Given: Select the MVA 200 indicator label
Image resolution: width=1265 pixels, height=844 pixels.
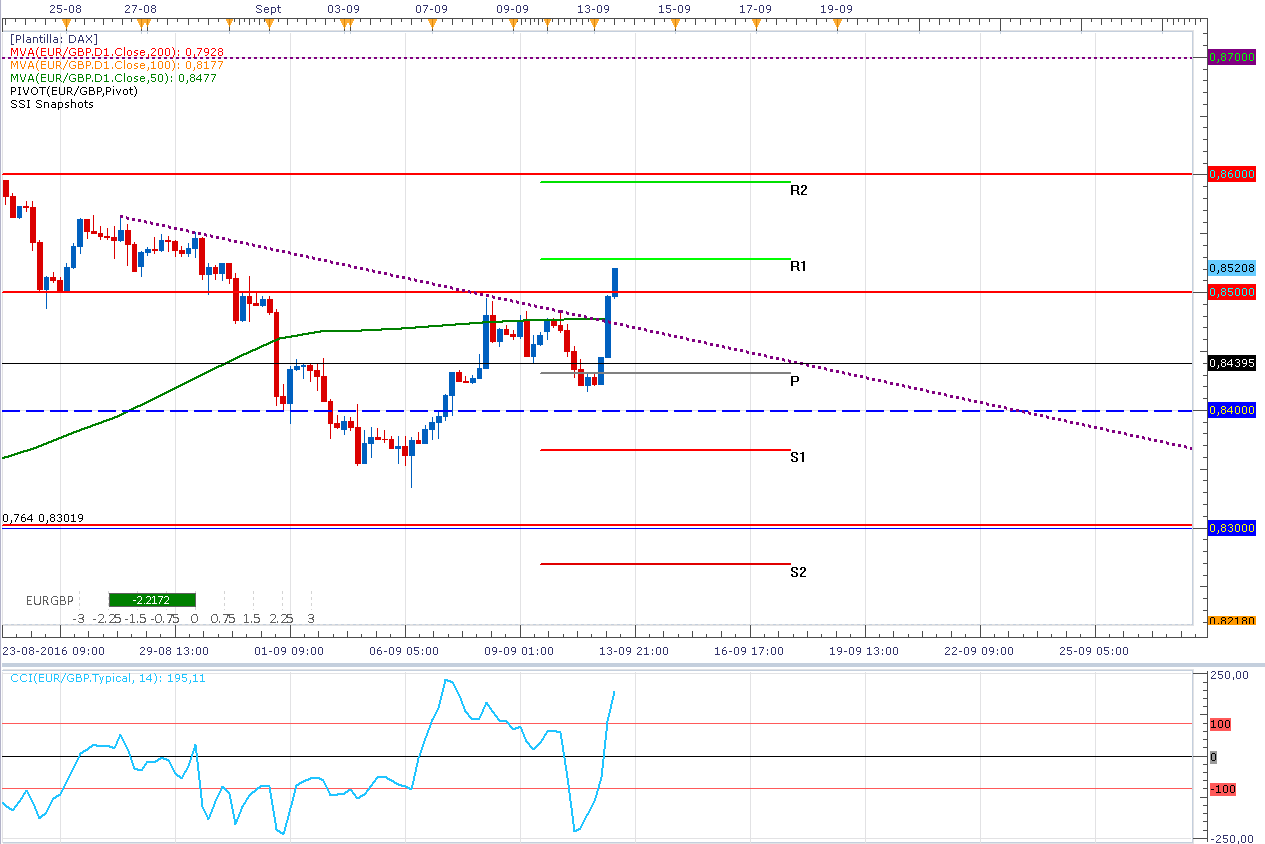Looking at the screenshot, I should pyautogui.click(x=117, y=52).
